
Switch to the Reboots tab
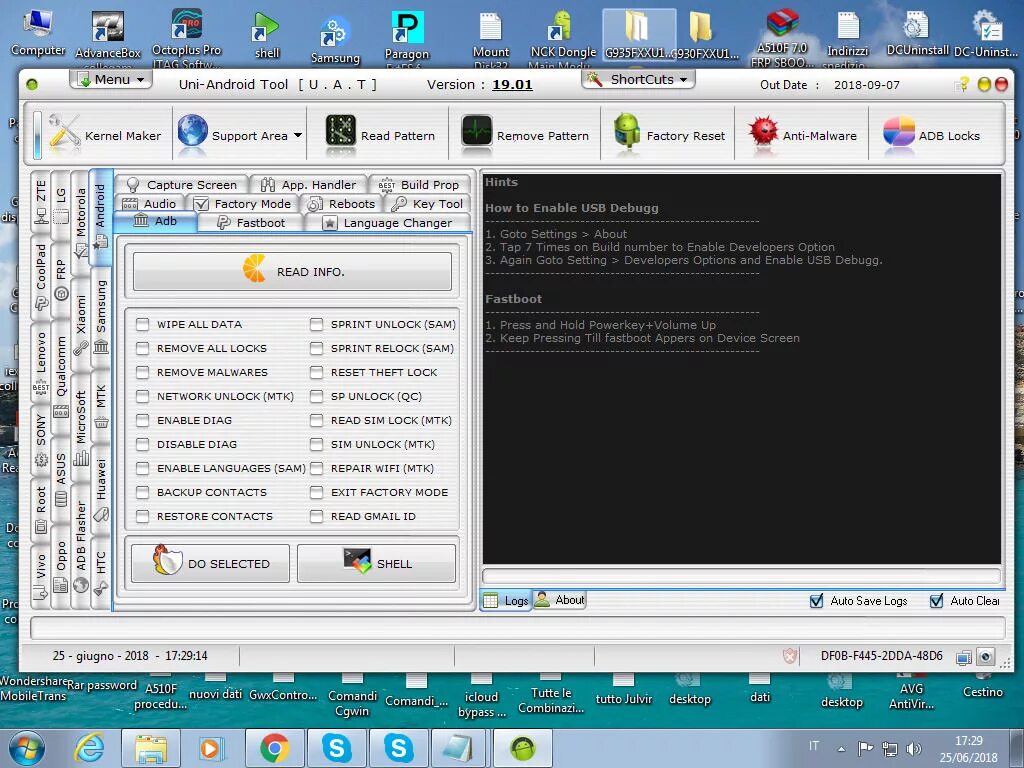342,204
